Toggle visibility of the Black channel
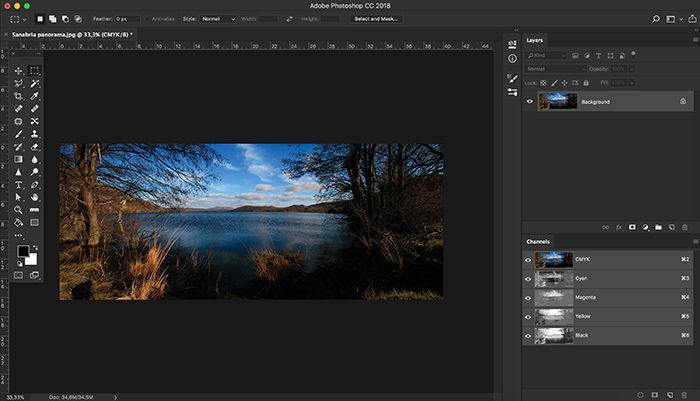Image resolution: width=700 pixels, height=401 pixels. coord(528,336)
